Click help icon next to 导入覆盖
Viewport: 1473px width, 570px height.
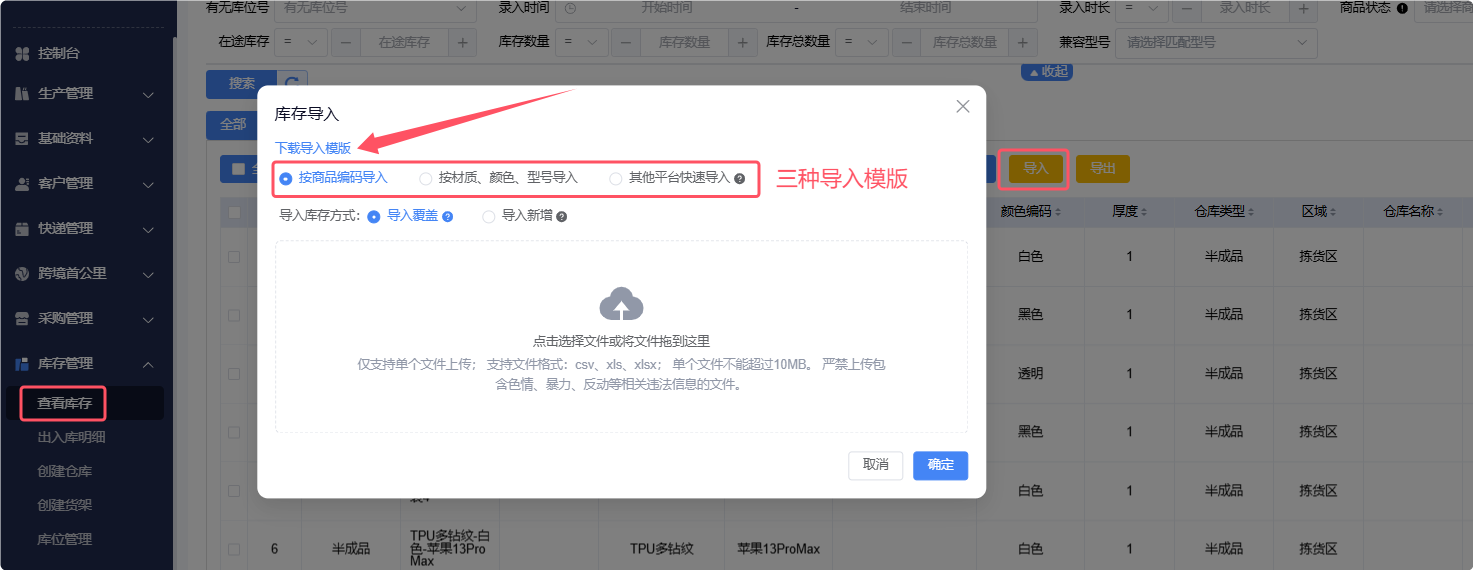(448, 216)
